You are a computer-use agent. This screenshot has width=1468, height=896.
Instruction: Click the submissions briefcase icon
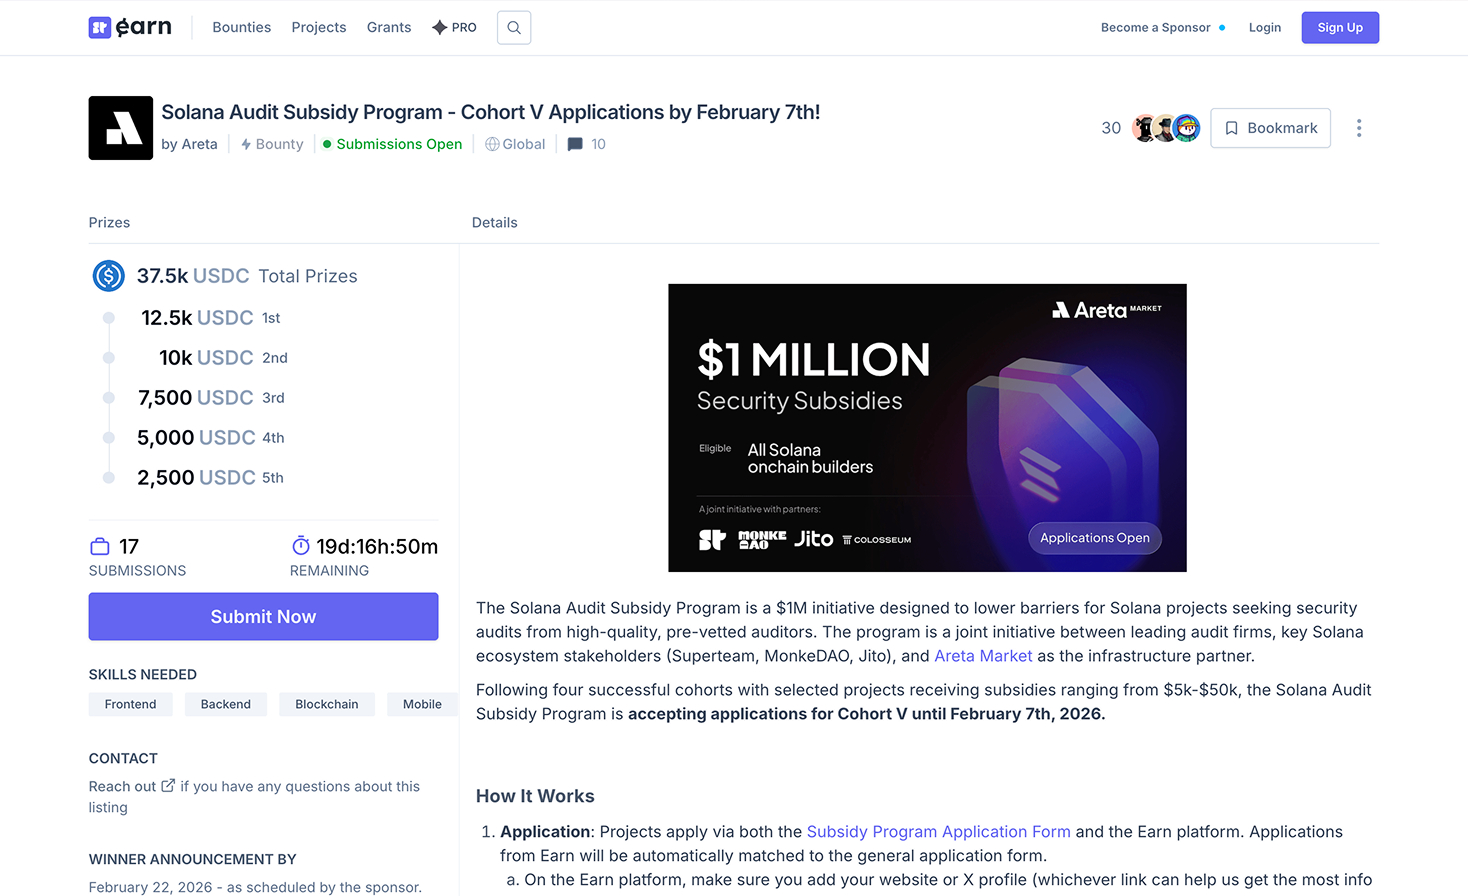coord(100,546)
